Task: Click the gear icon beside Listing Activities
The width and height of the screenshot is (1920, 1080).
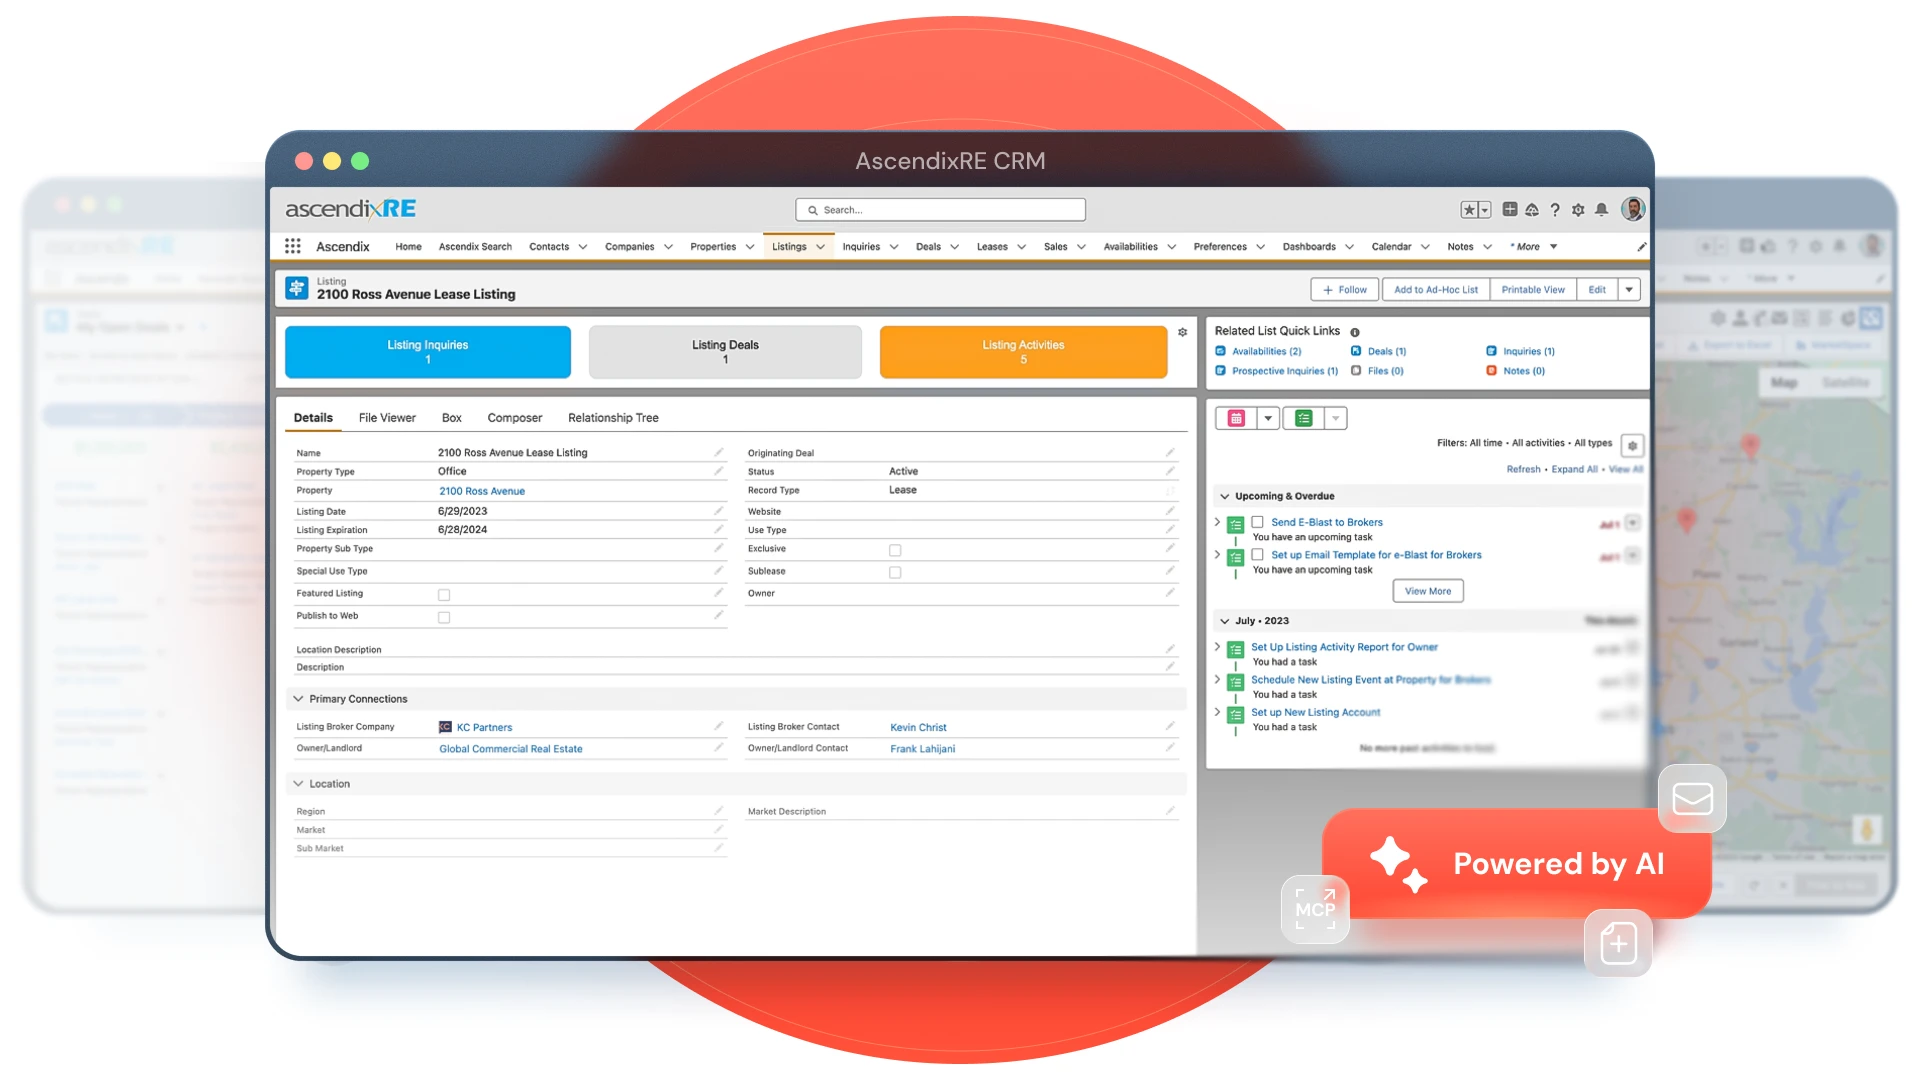Action: 1182,332
